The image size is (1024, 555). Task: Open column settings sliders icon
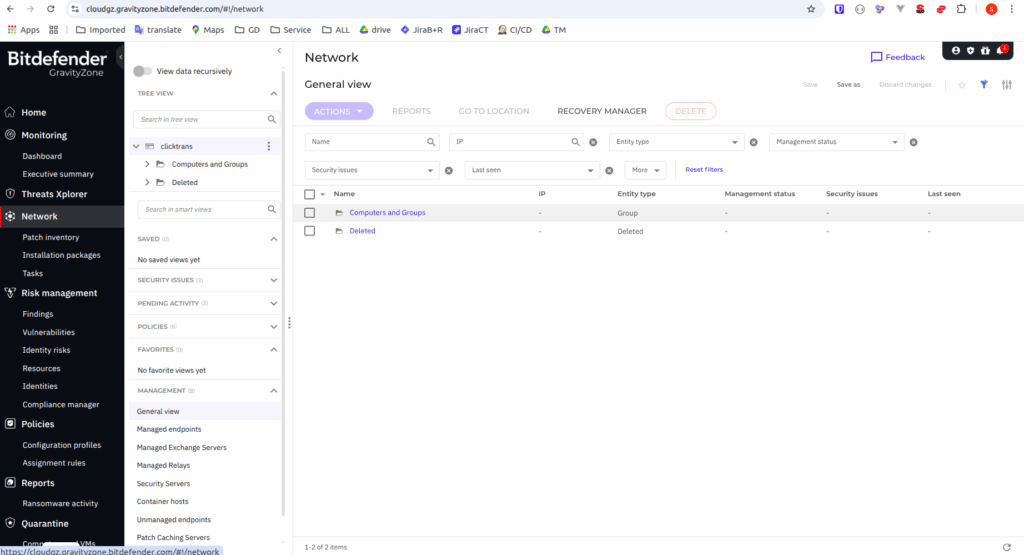[x=1007, y=84]
